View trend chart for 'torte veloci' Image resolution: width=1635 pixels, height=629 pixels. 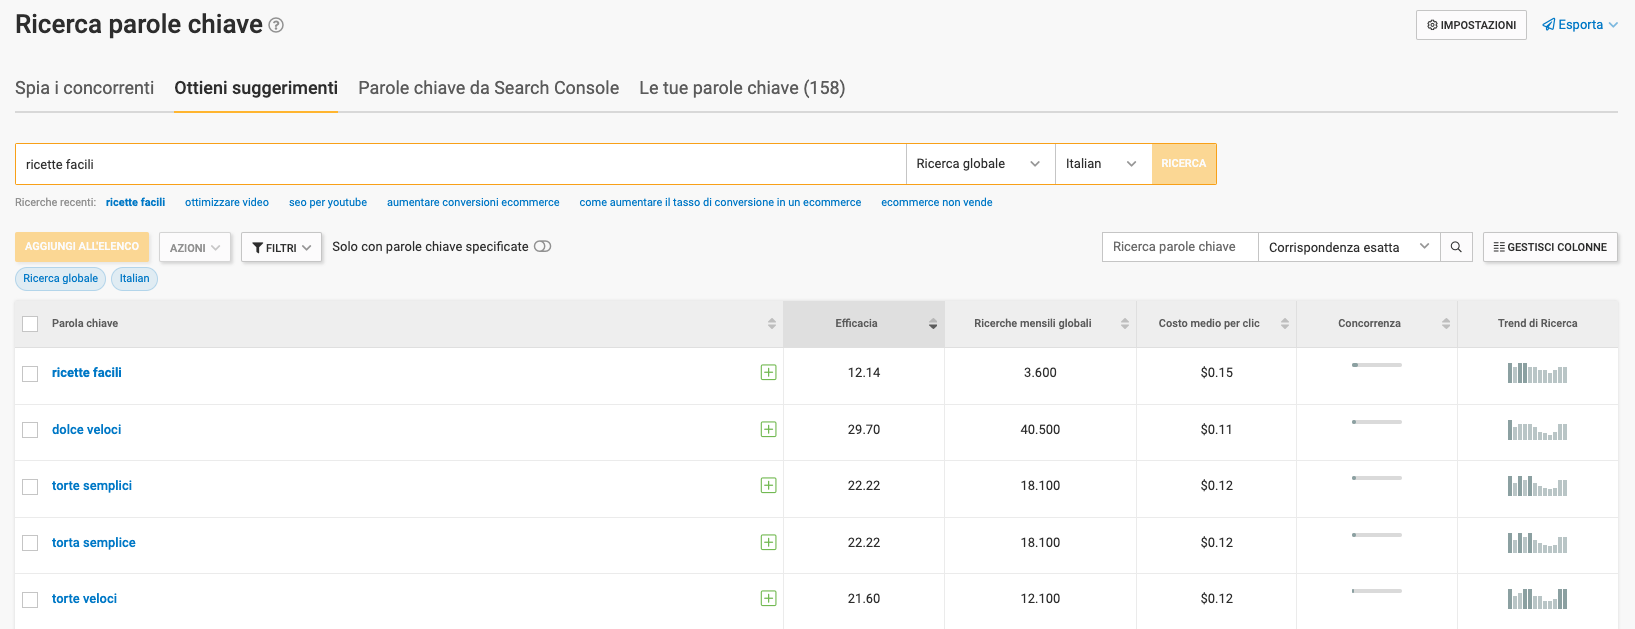(x=1537, y=599)
